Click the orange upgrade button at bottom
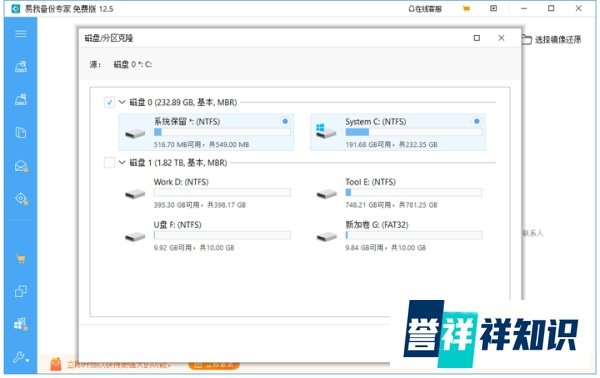 coord(214,365)
